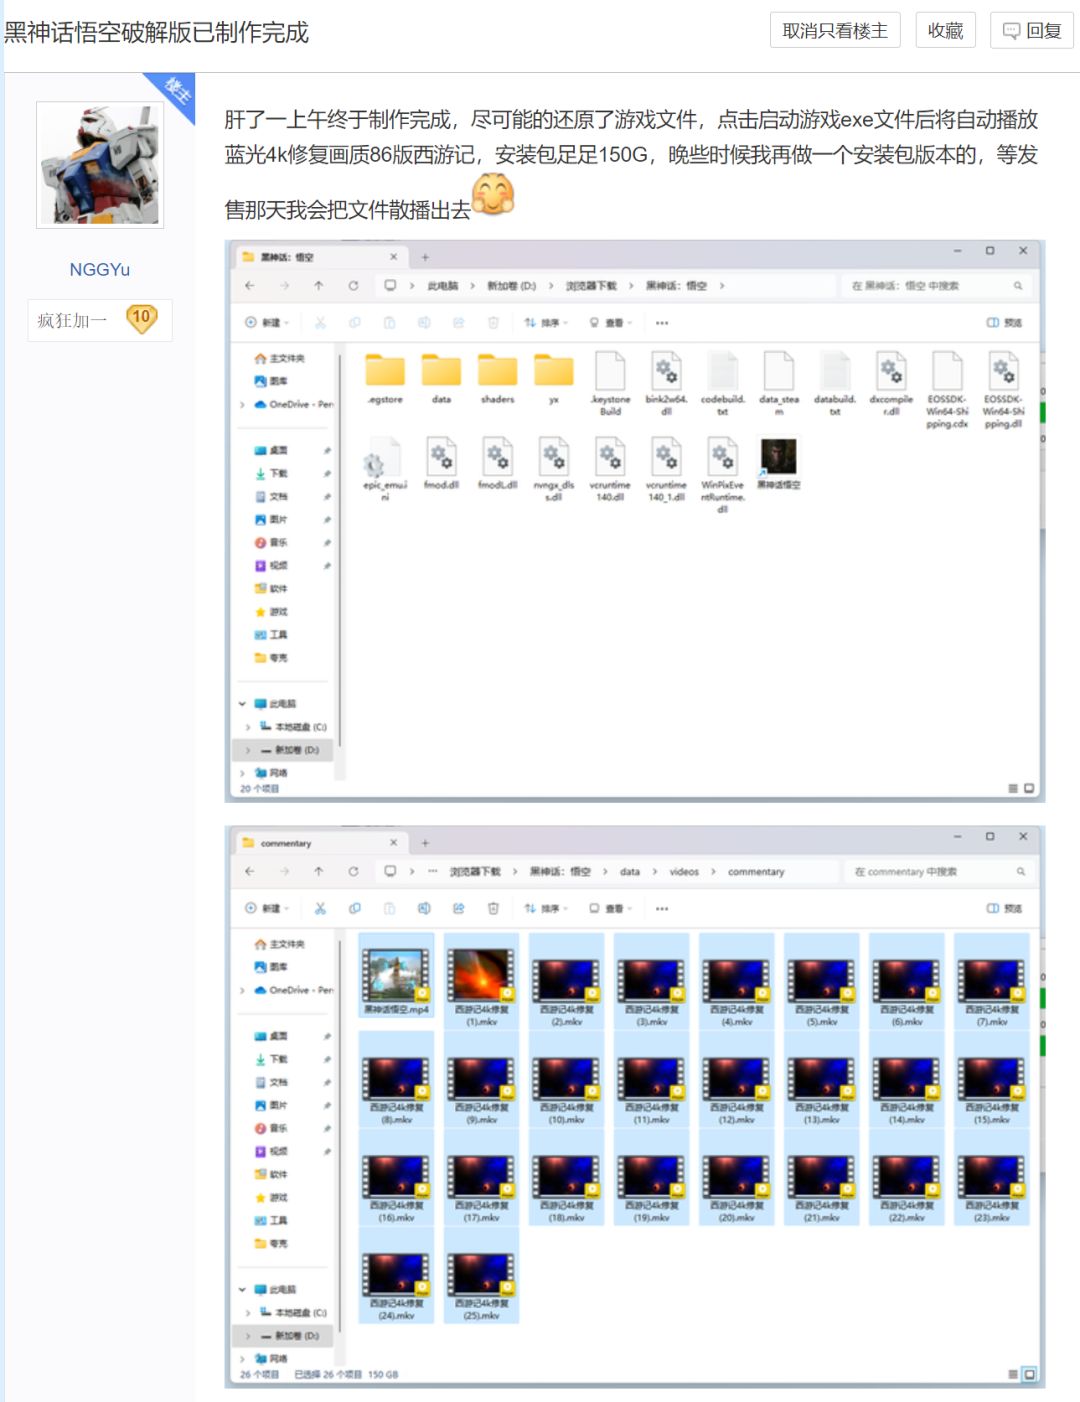Click the share icon in the lower Explorer toolbar
Screen dimensions: 1080x1402
pyautogui.click(x=458, y=908)
